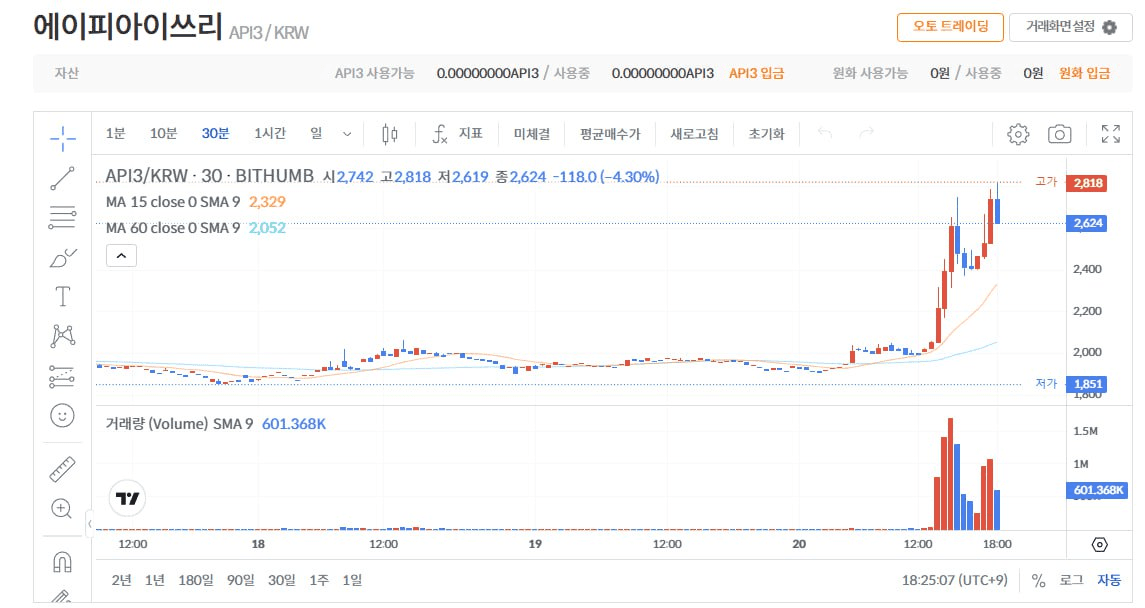Click the API3/KRW · 30 · BITHUMB symbol title

pos(210,176)
